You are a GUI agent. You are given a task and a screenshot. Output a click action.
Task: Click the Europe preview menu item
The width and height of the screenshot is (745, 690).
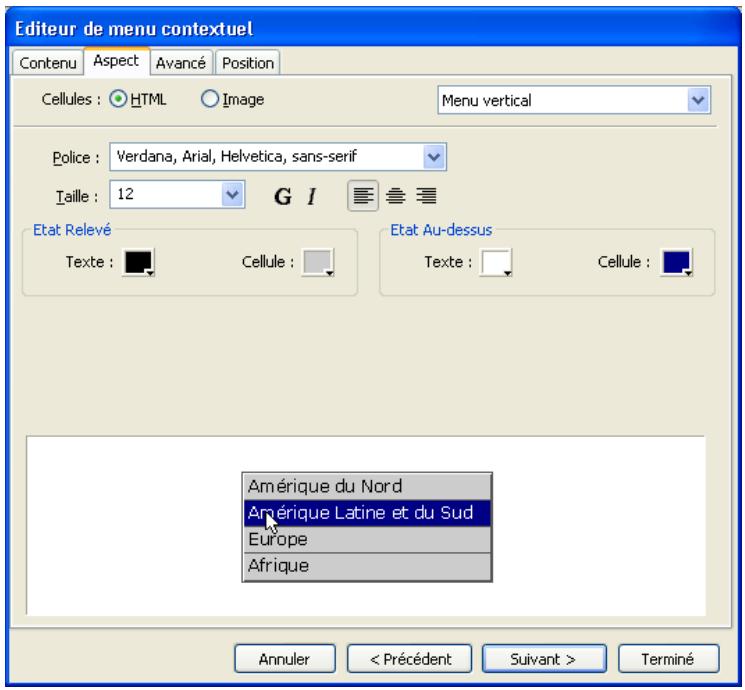coord(367,539)
